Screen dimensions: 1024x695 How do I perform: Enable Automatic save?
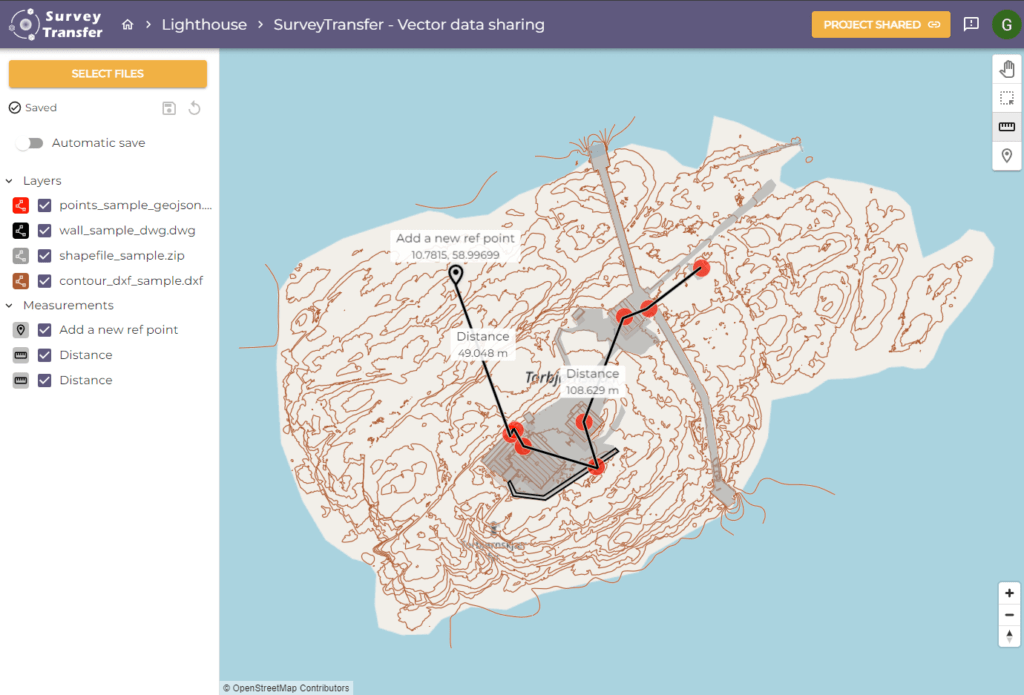(x=30, y=142)
